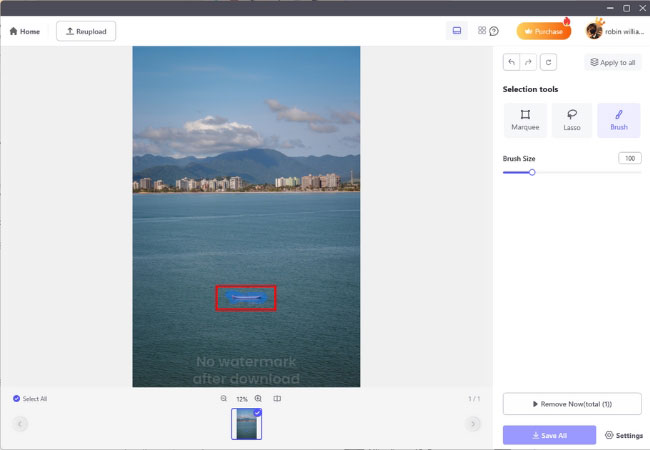Click the undo arrow icon
650x450 pixels.
click(x=512, y=62)
